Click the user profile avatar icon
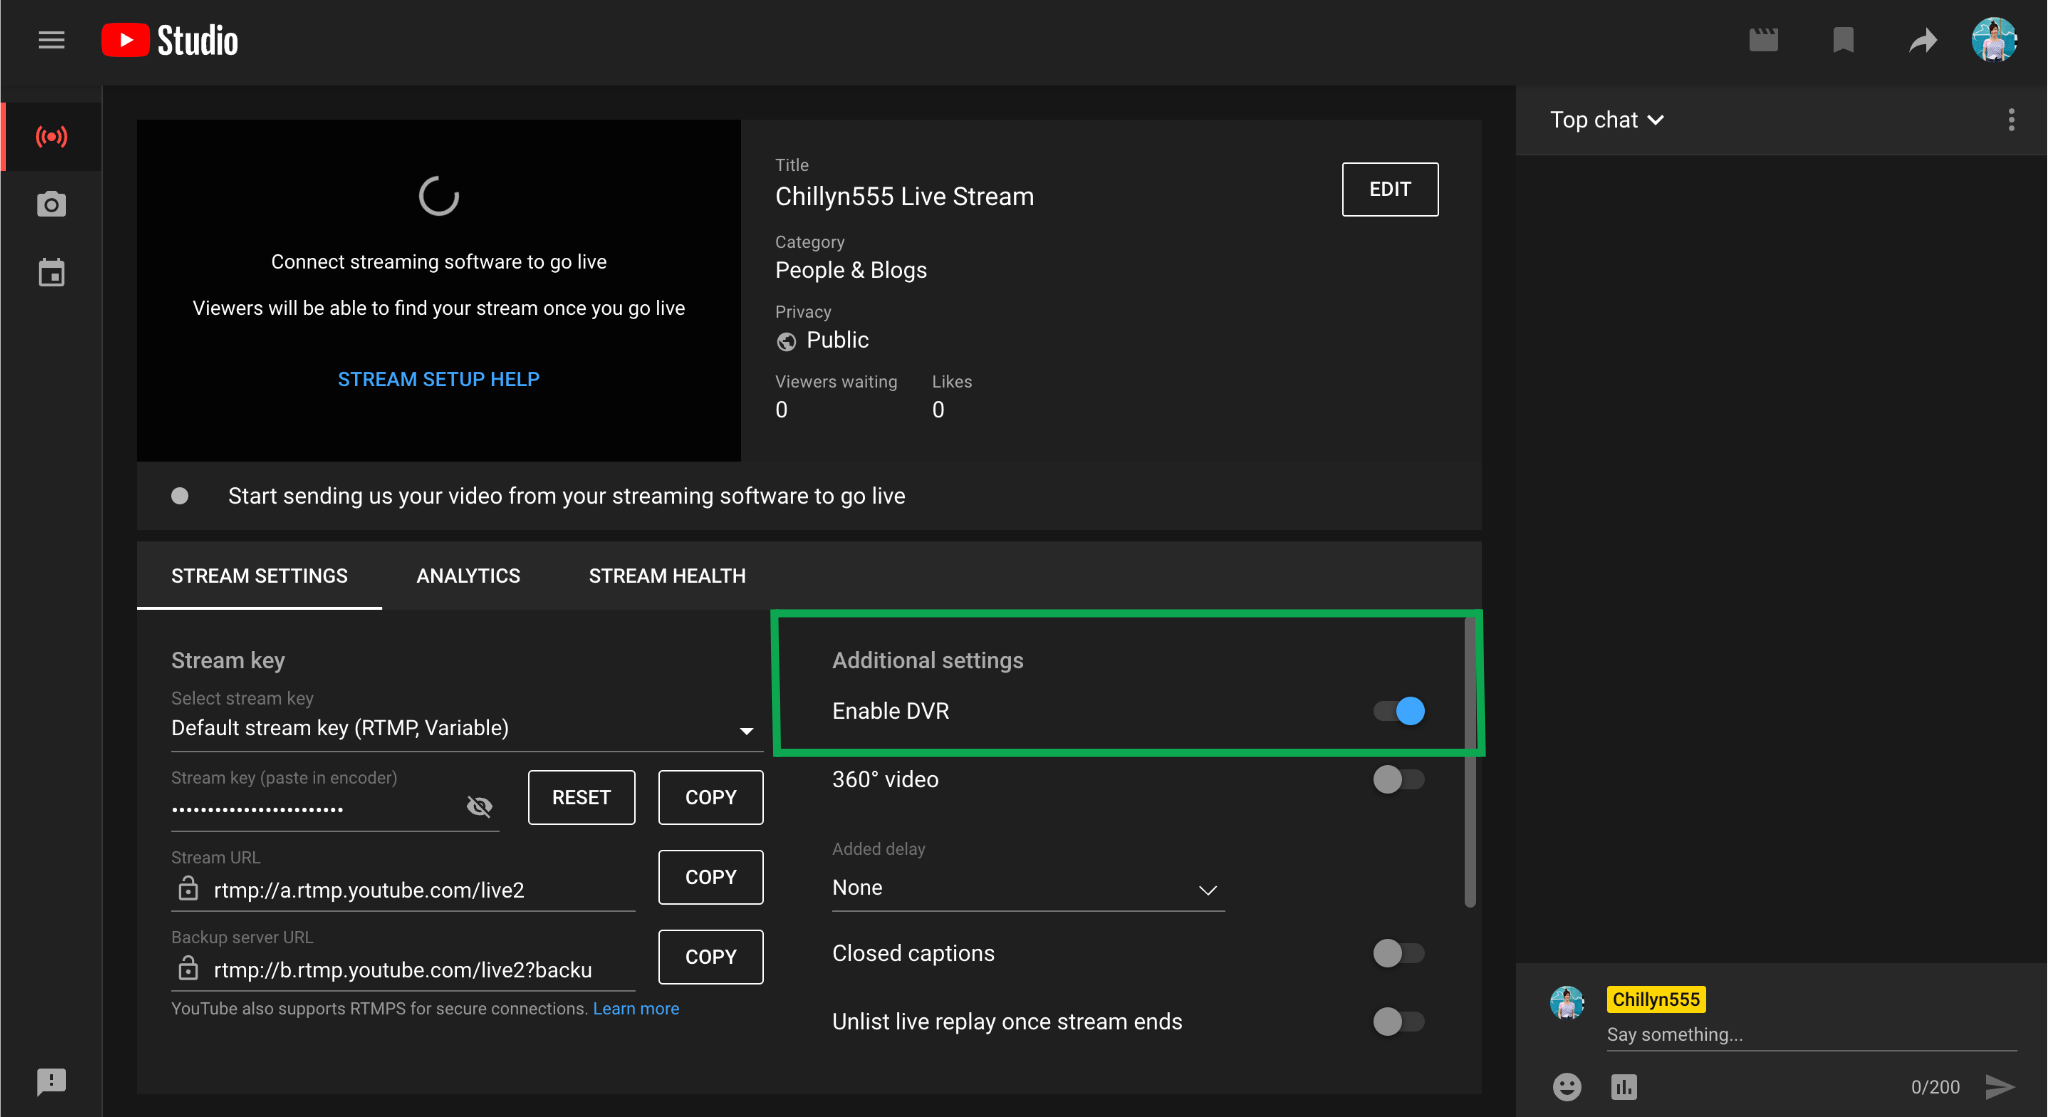Screen dimensions: 2048x1117 coord(1997,37)
